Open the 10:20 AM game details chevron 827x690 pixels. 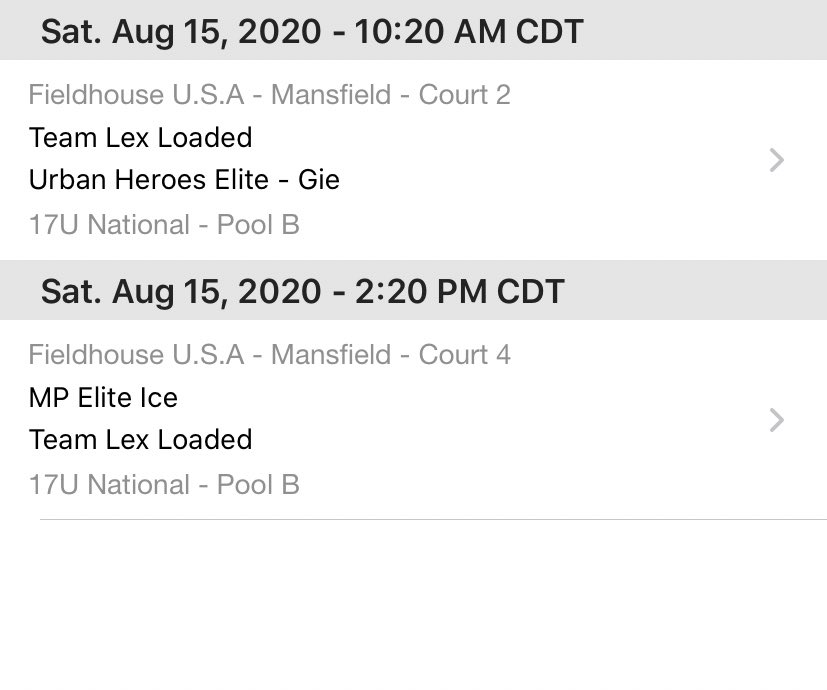pos(776,160)
